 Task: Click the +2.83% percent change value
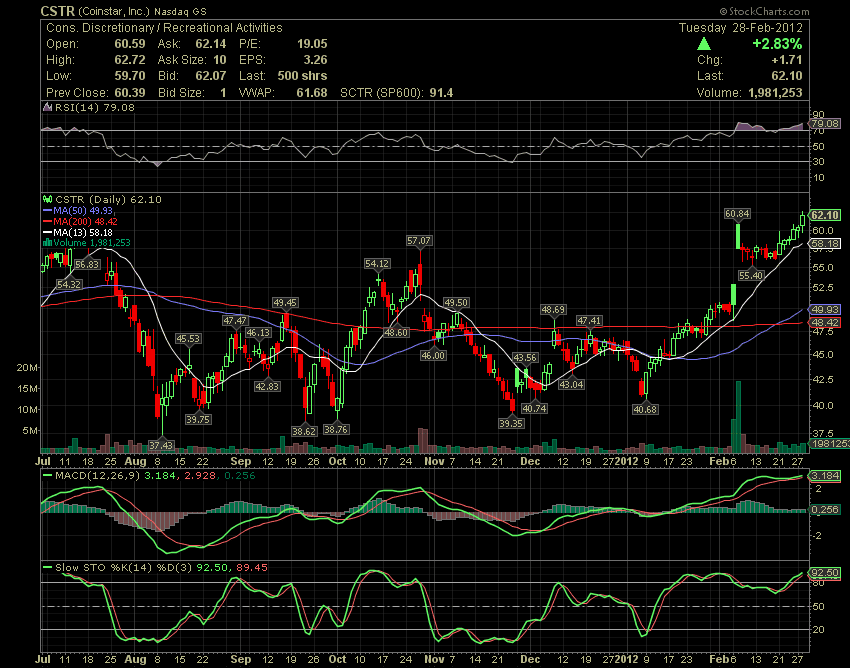coord(777,44)
